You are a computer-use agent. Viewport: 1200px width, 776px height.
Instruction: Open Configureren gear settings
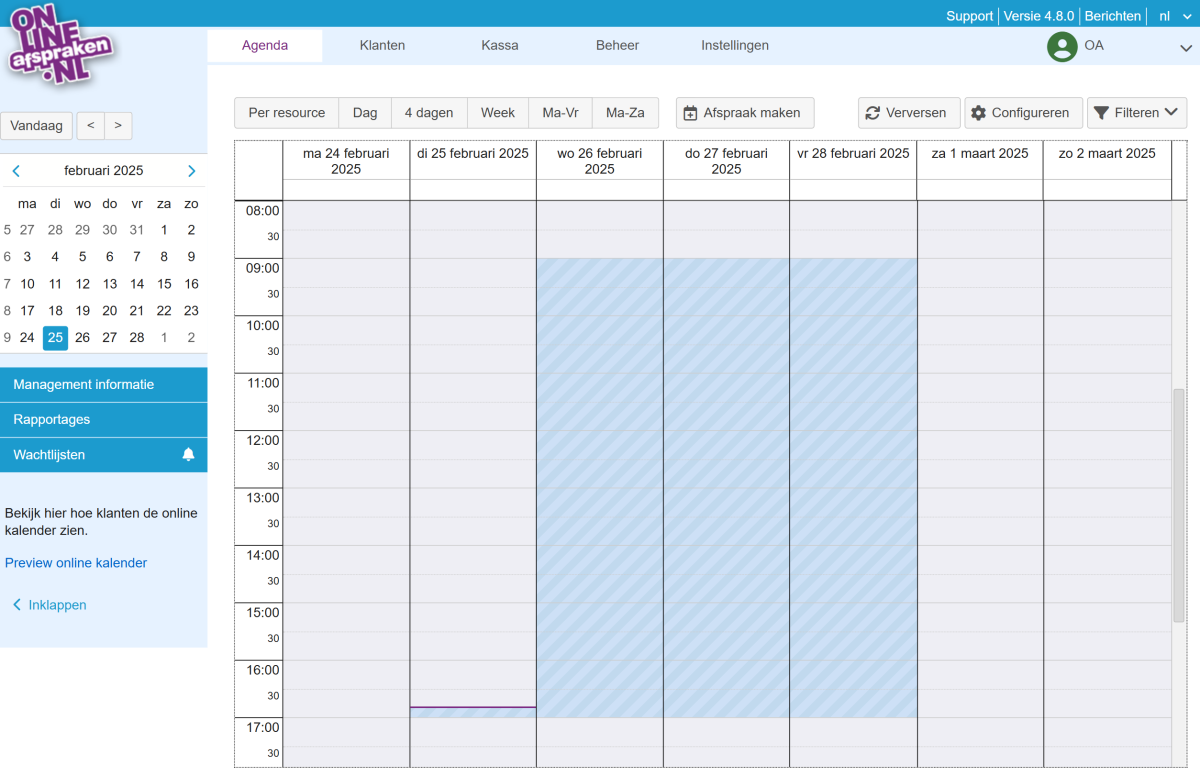(1024, 113)
